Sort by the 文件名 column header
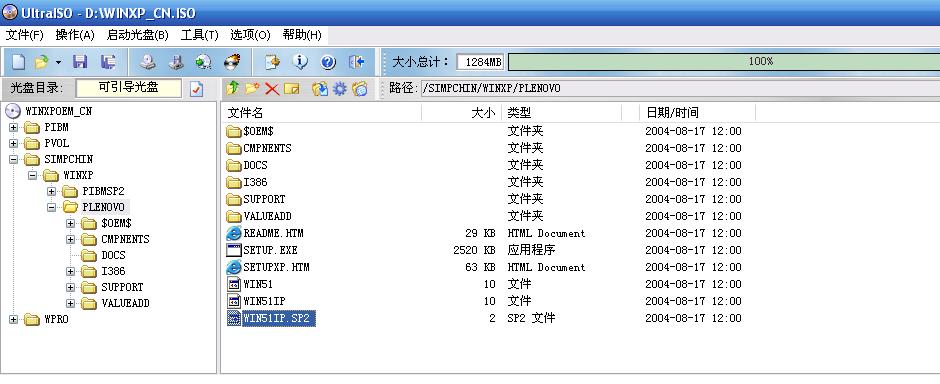The image size is (940, 384). [x=322, y=113]
